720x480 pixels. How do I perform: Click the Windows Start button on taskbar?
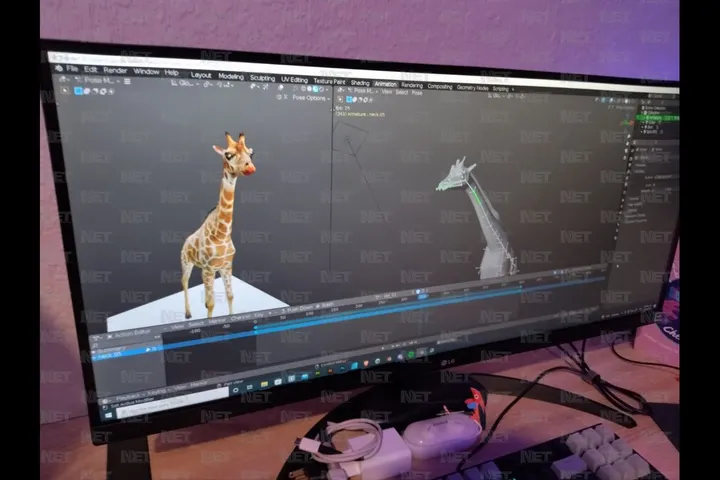pos(108,415)
